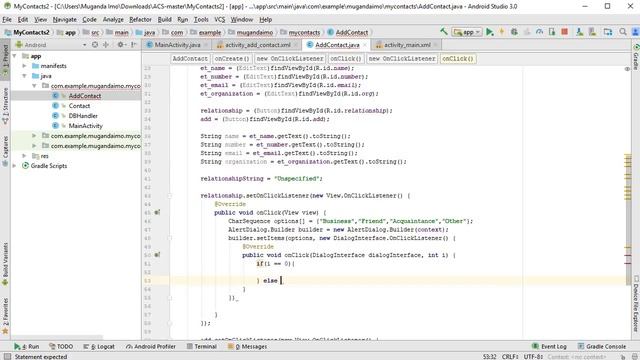
Task: Toggle the Favorites side tab
Action: 5,317
